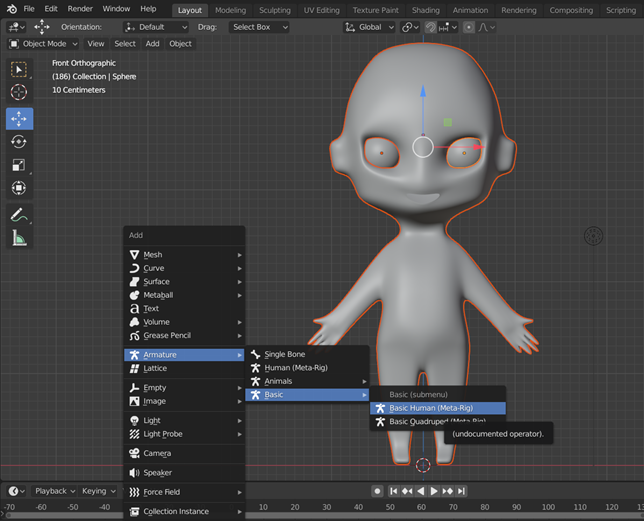The width and height of the screenshot is (644, 521).
Task: Activate the 3D Cursor tool
Action: pos(19,92)
